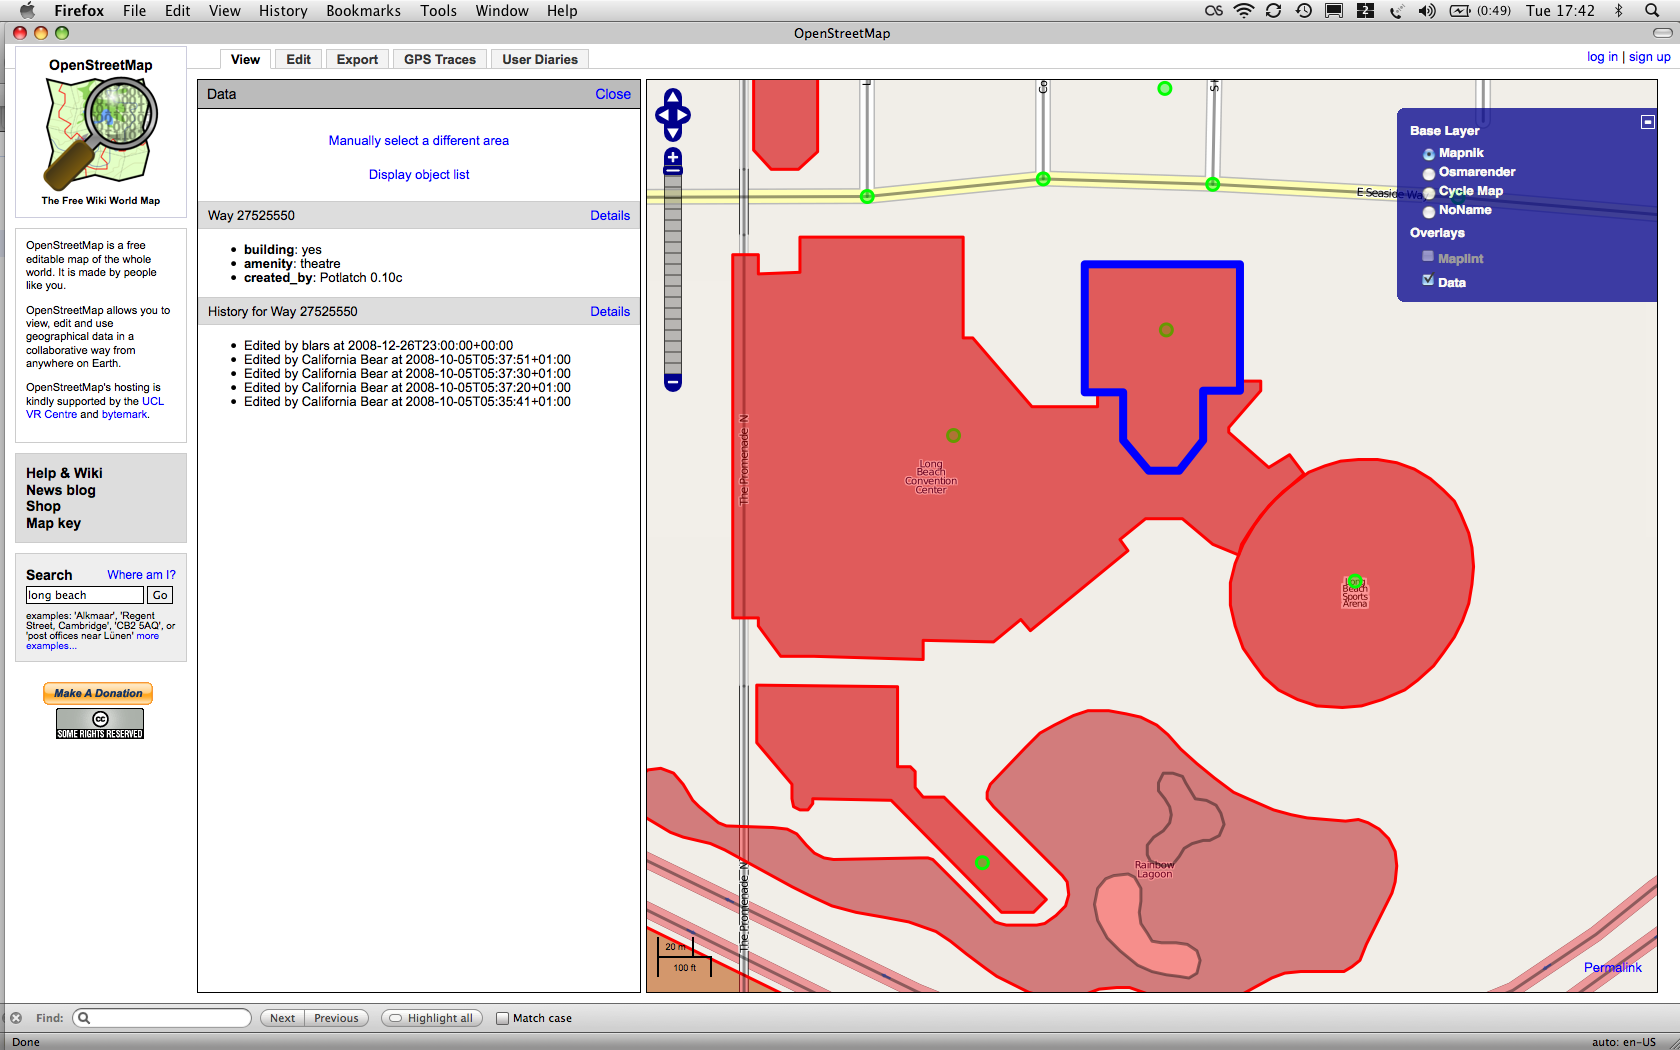Select the Osmarender base layer
The width and height of the screenshot is (1680, 1050).
point(1429,173)
